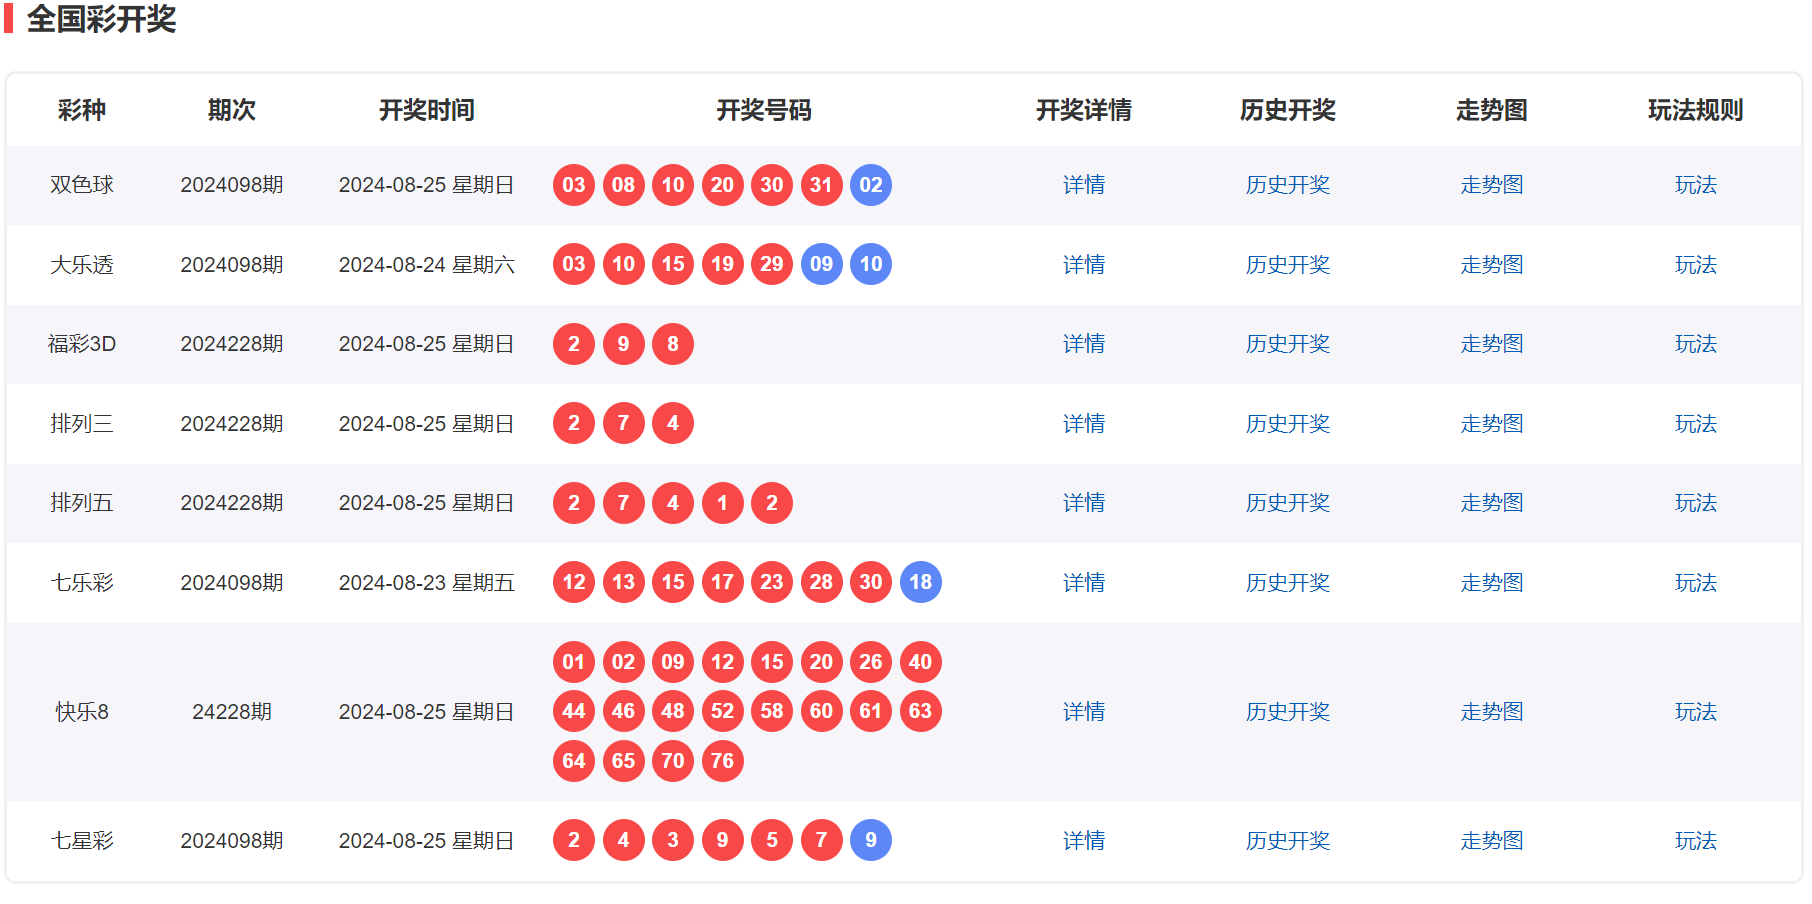Click red ball 40 in 快乐8 row

920,662
